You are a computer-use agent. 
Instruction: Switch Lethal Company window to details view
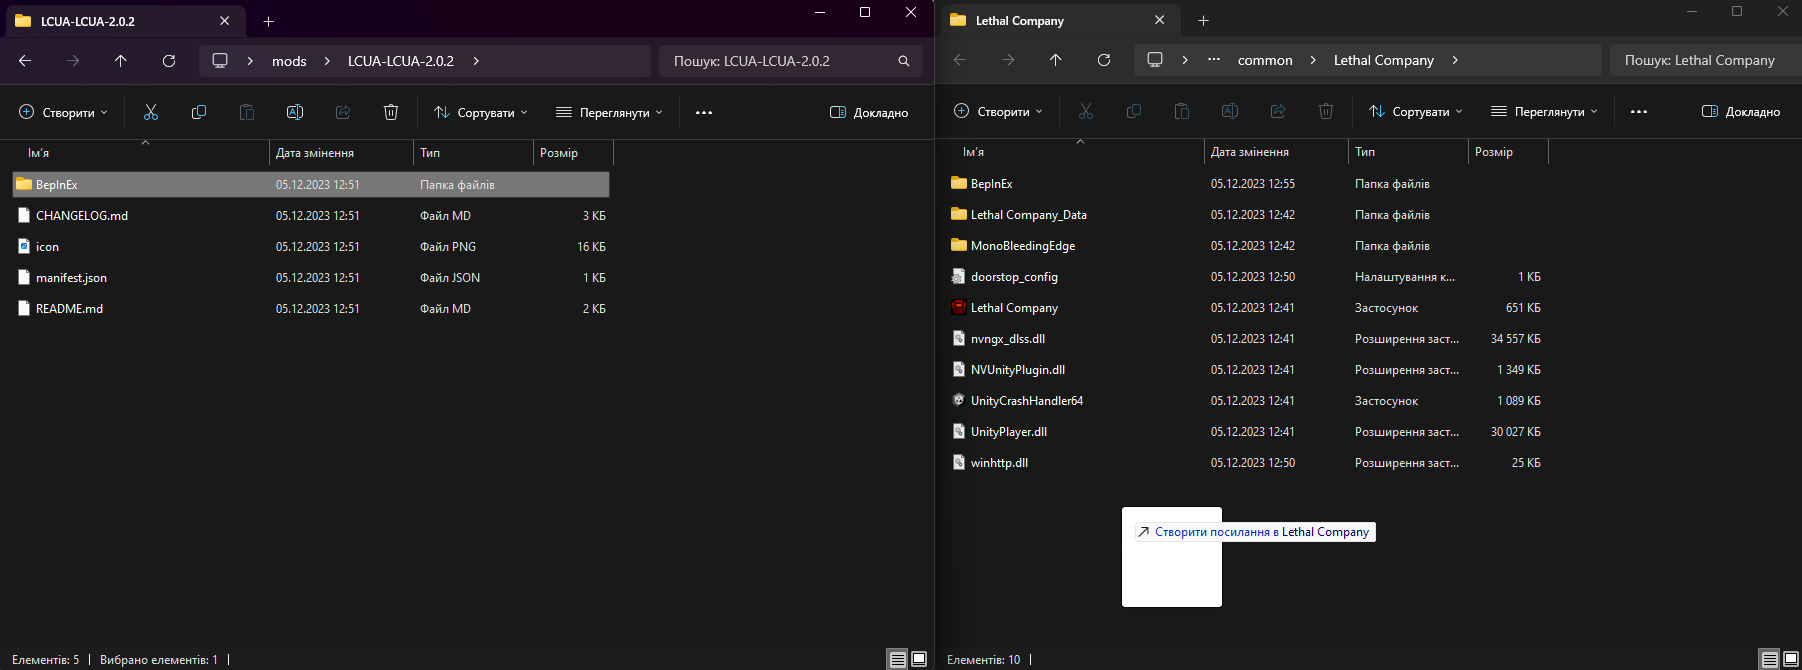(x=1770, y=659)
